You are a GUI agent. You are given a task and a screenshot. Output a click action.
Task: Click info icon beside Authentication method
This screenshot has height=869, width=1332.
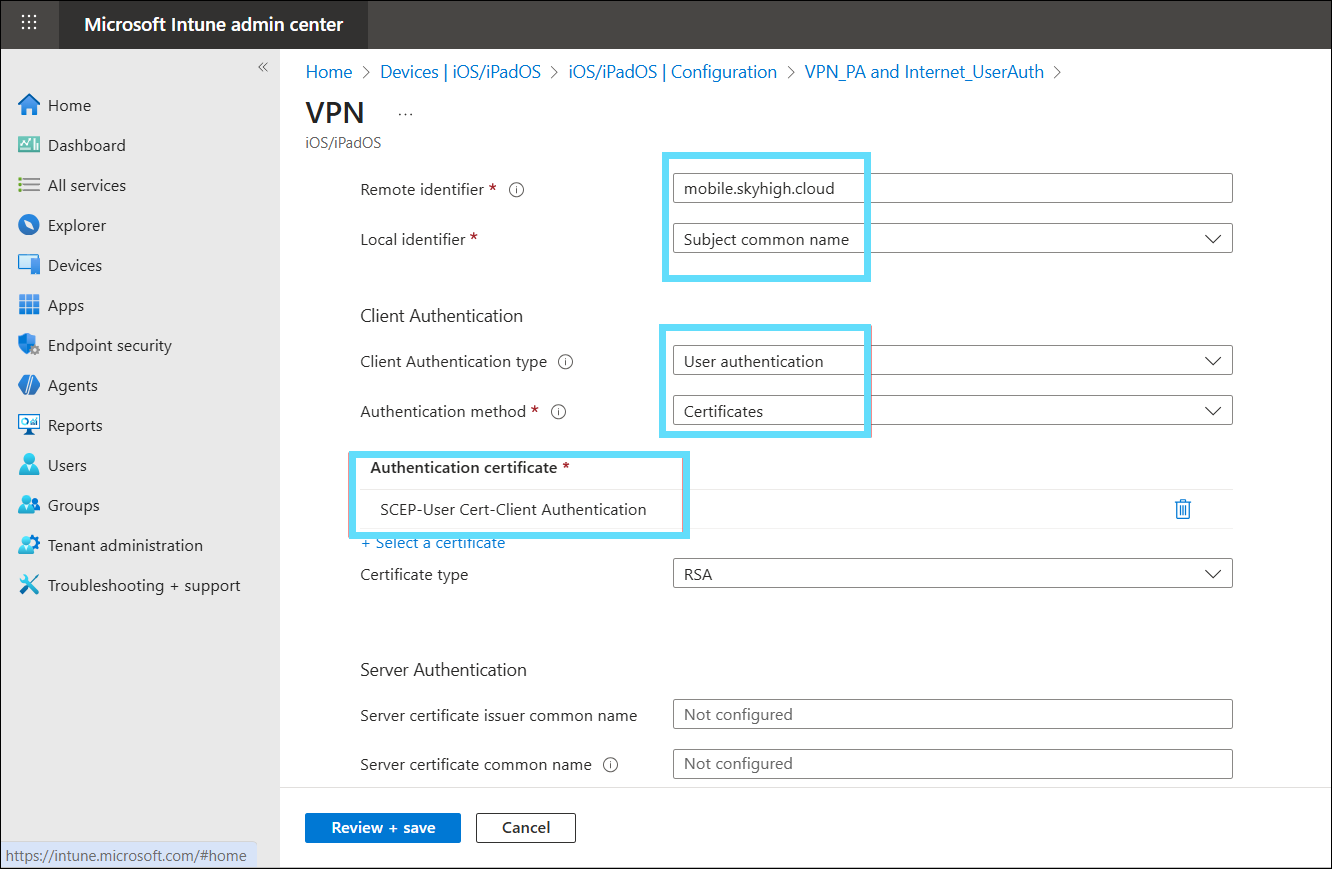(x=559, y=412)
